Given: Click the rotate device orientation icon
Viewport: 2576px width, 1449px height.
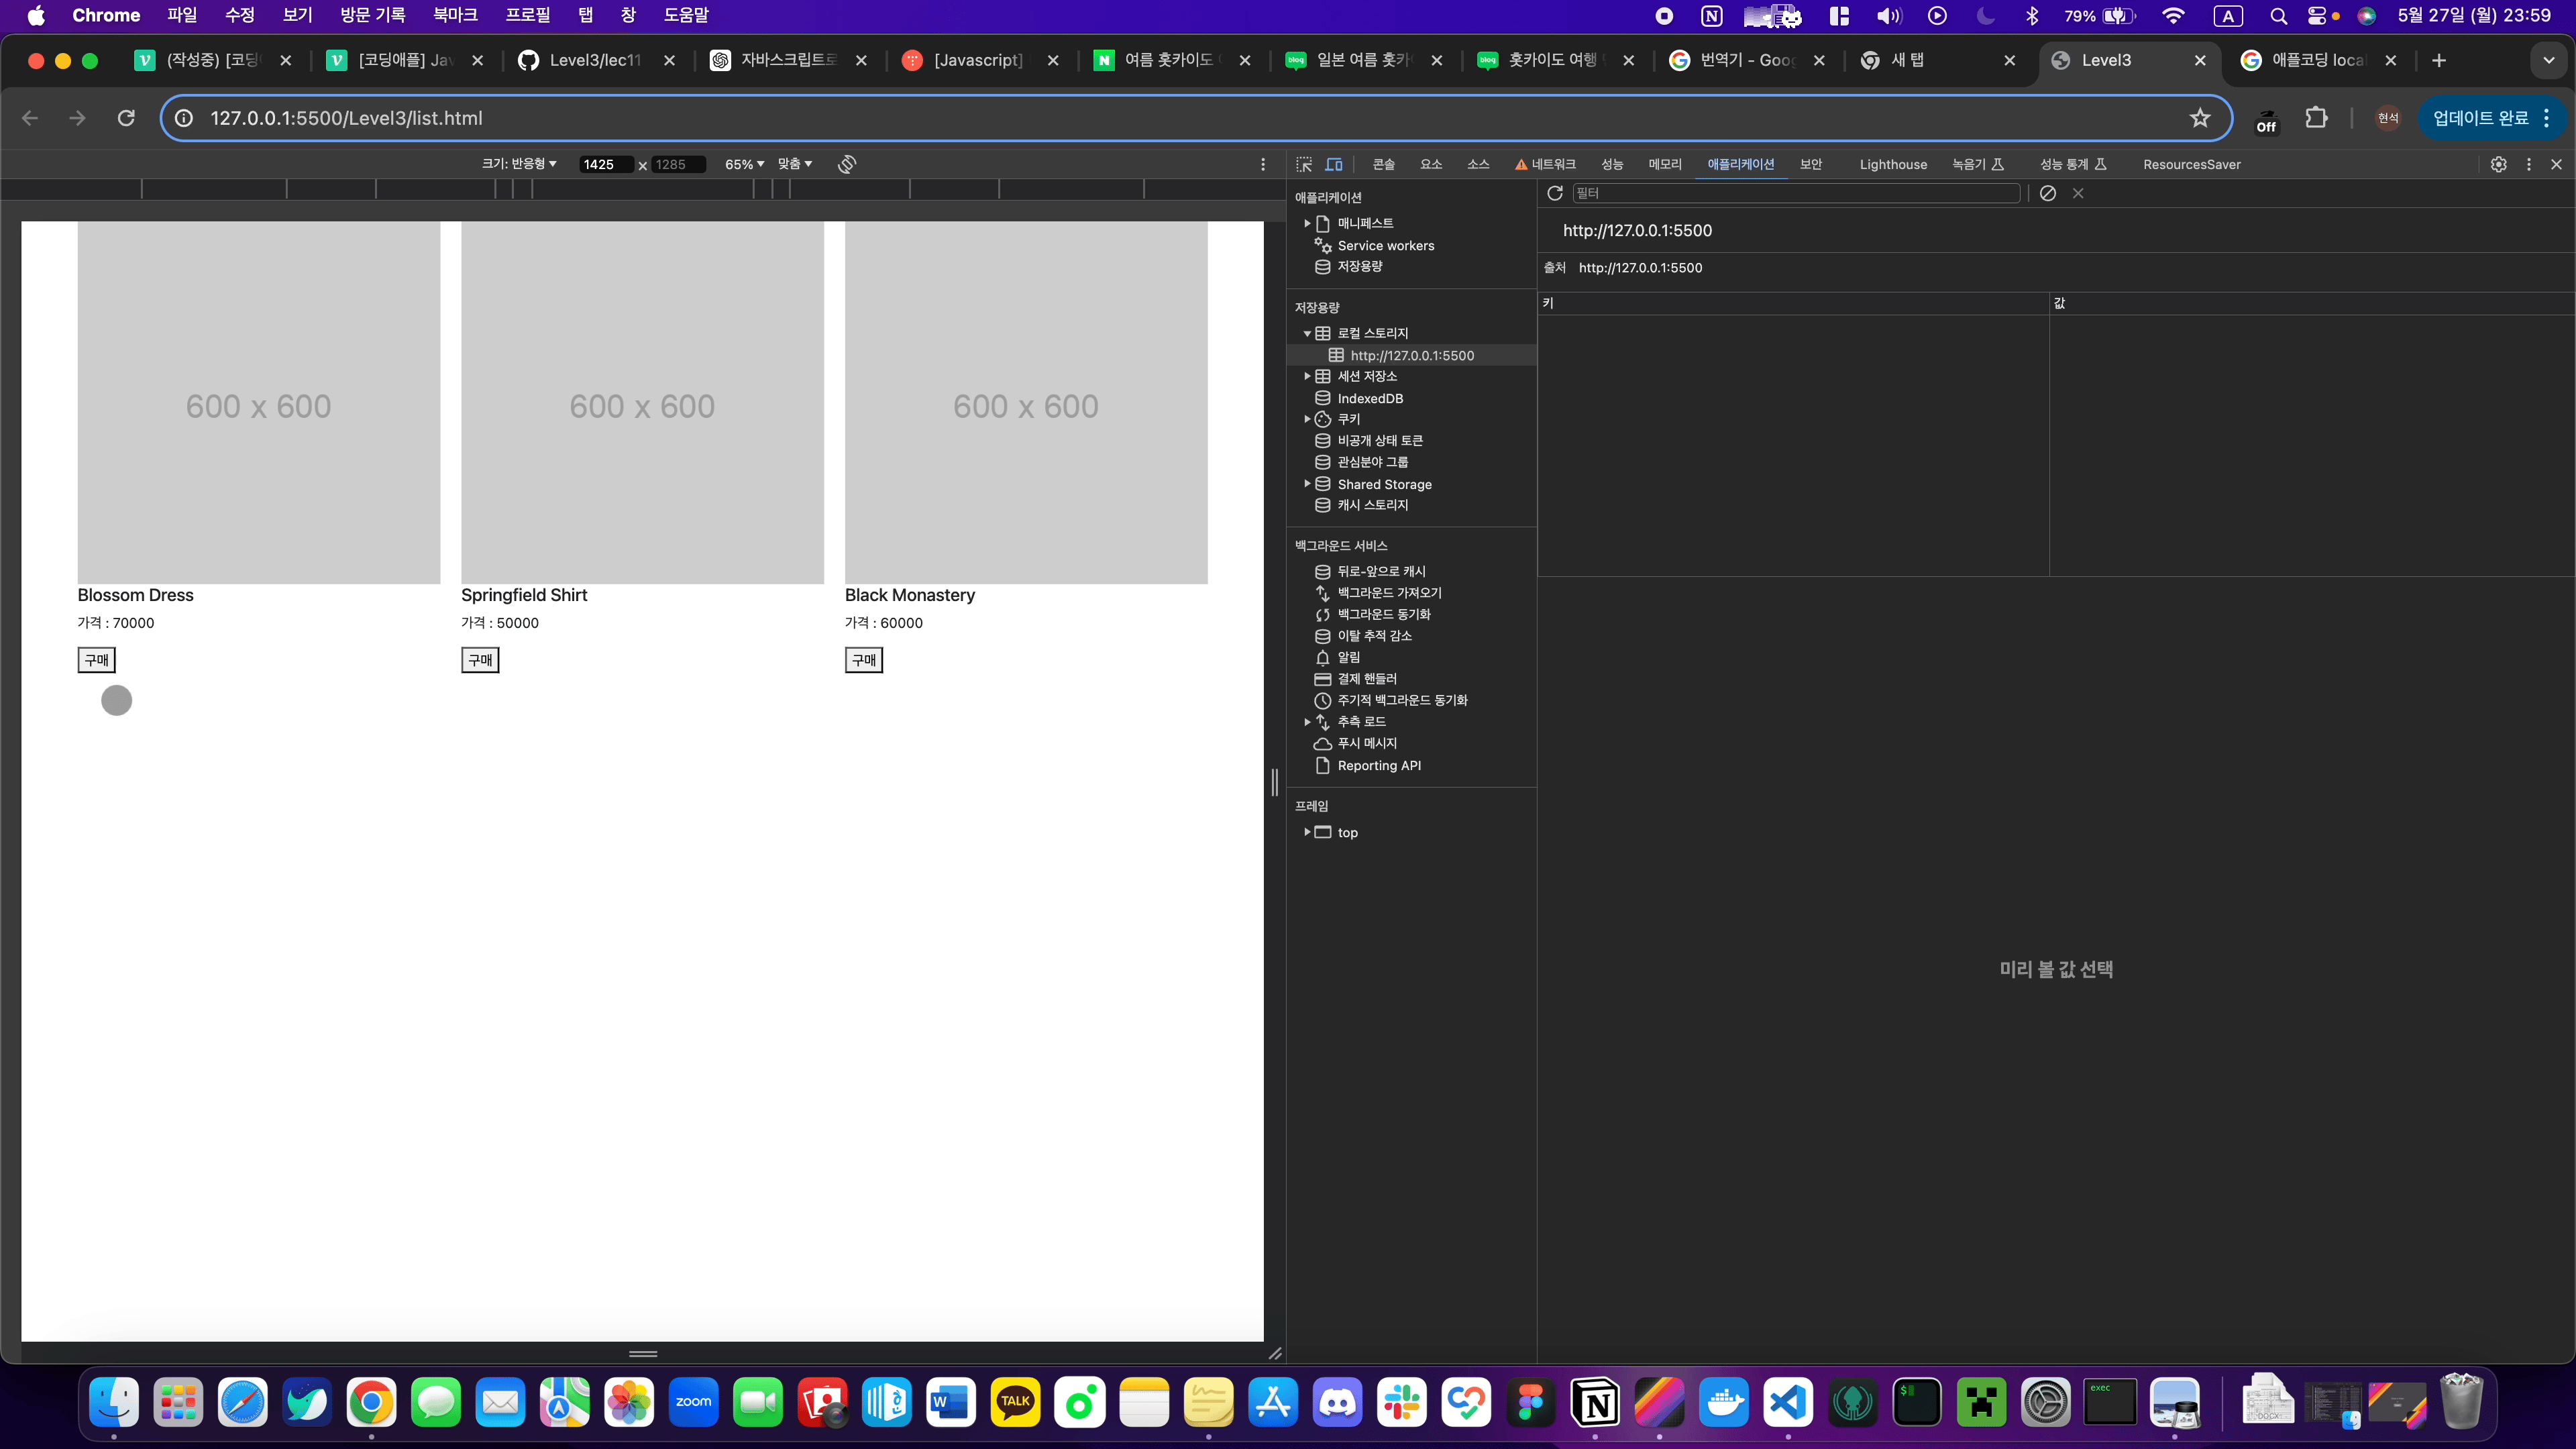Looking at the screenshot, I should coord(847,164).
